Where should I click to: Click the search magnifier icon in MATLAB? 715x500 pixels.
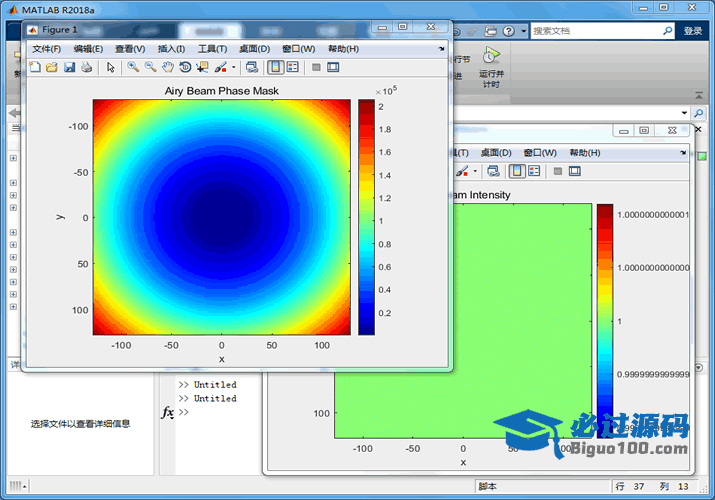pos(668,31)
